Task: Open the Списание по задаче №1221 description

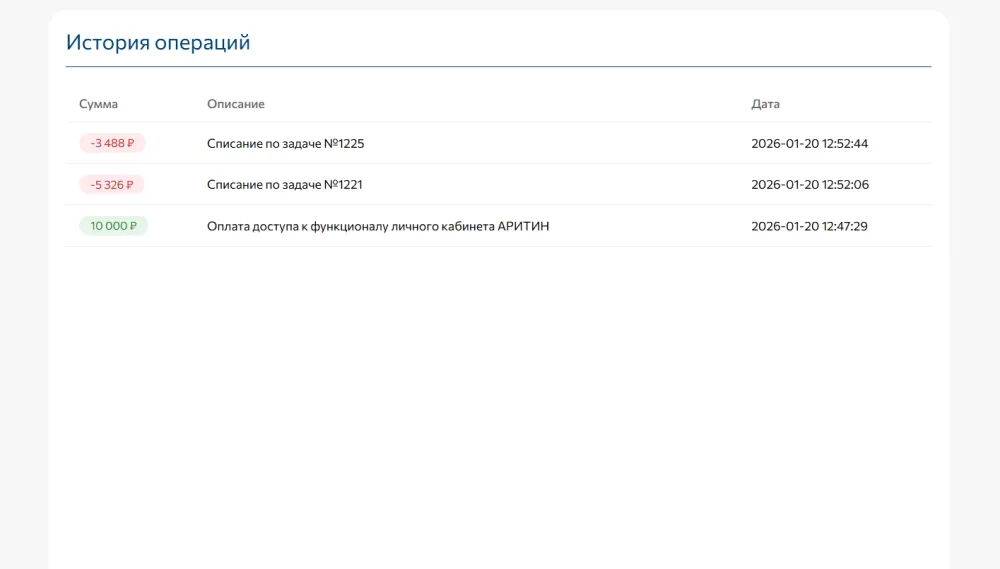Action: (x=285, y=185)
